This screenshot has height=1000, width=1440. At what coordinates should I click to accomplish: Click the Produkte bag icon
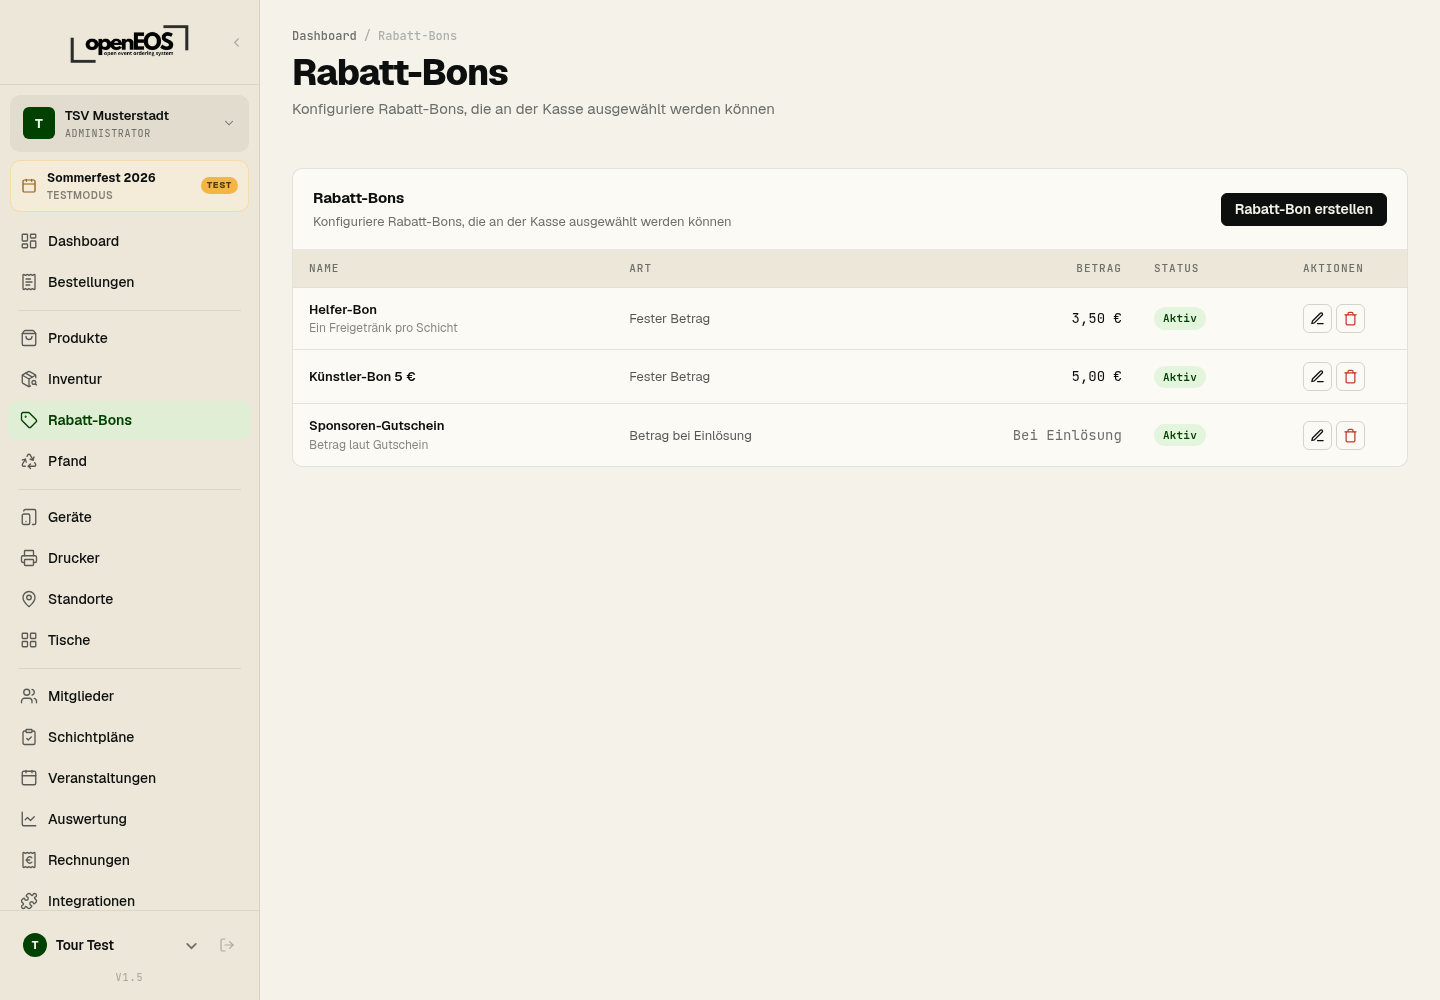click(29, 338)
